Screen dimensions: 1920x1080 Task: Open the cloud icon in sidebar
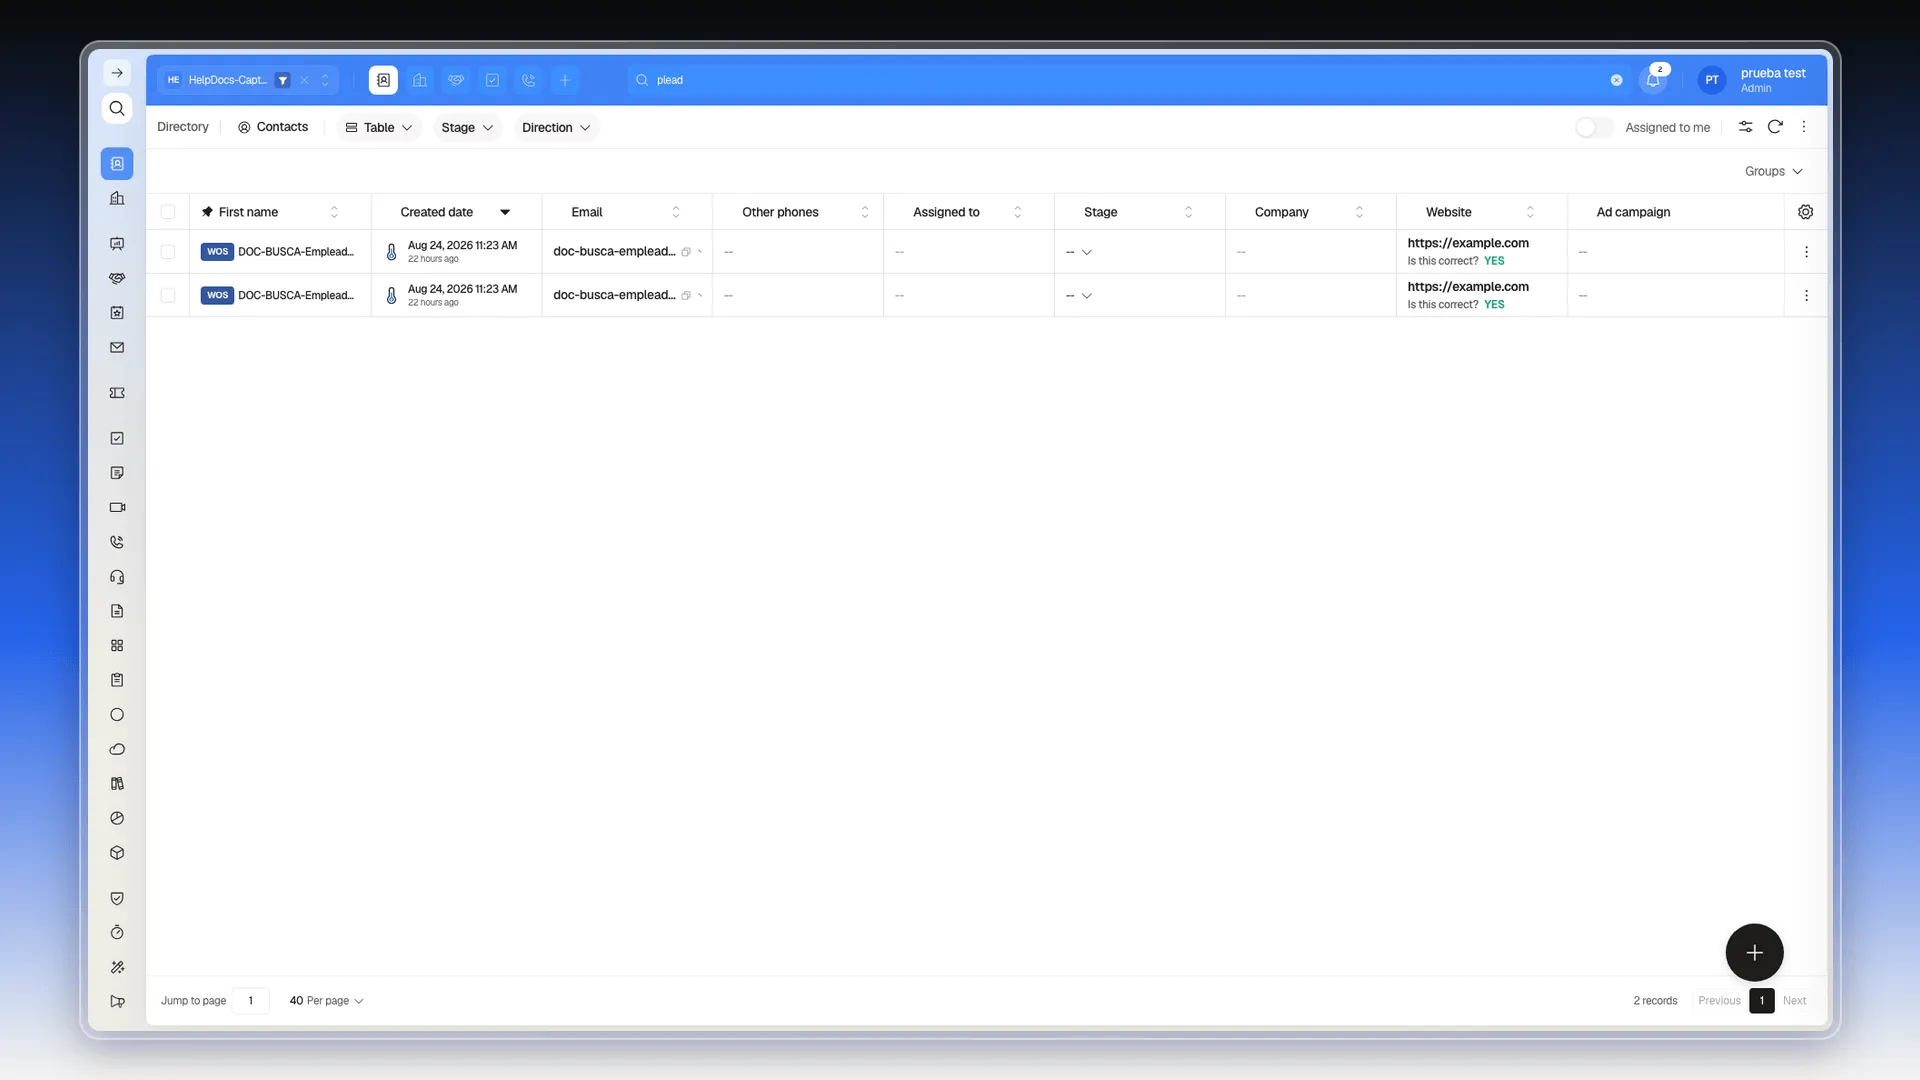(117, 749)
